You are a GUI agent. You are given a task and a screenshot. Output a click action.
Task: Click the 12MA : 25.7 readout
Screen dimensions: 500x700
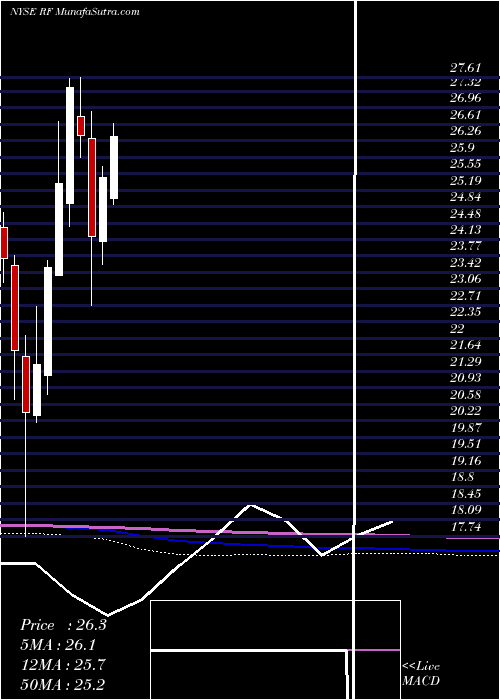63,664
